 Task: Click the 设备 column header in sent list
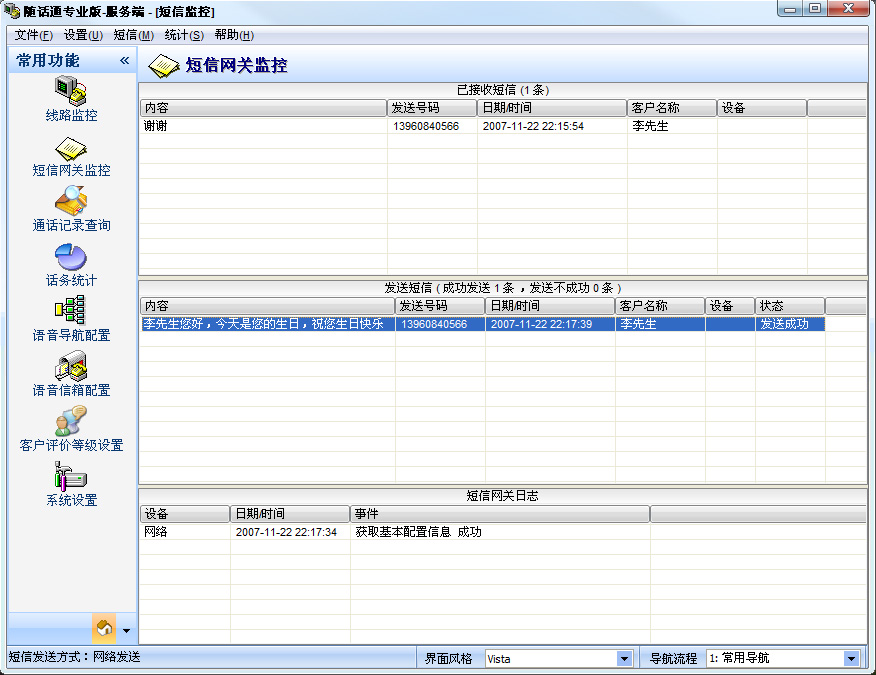[730, 306]
